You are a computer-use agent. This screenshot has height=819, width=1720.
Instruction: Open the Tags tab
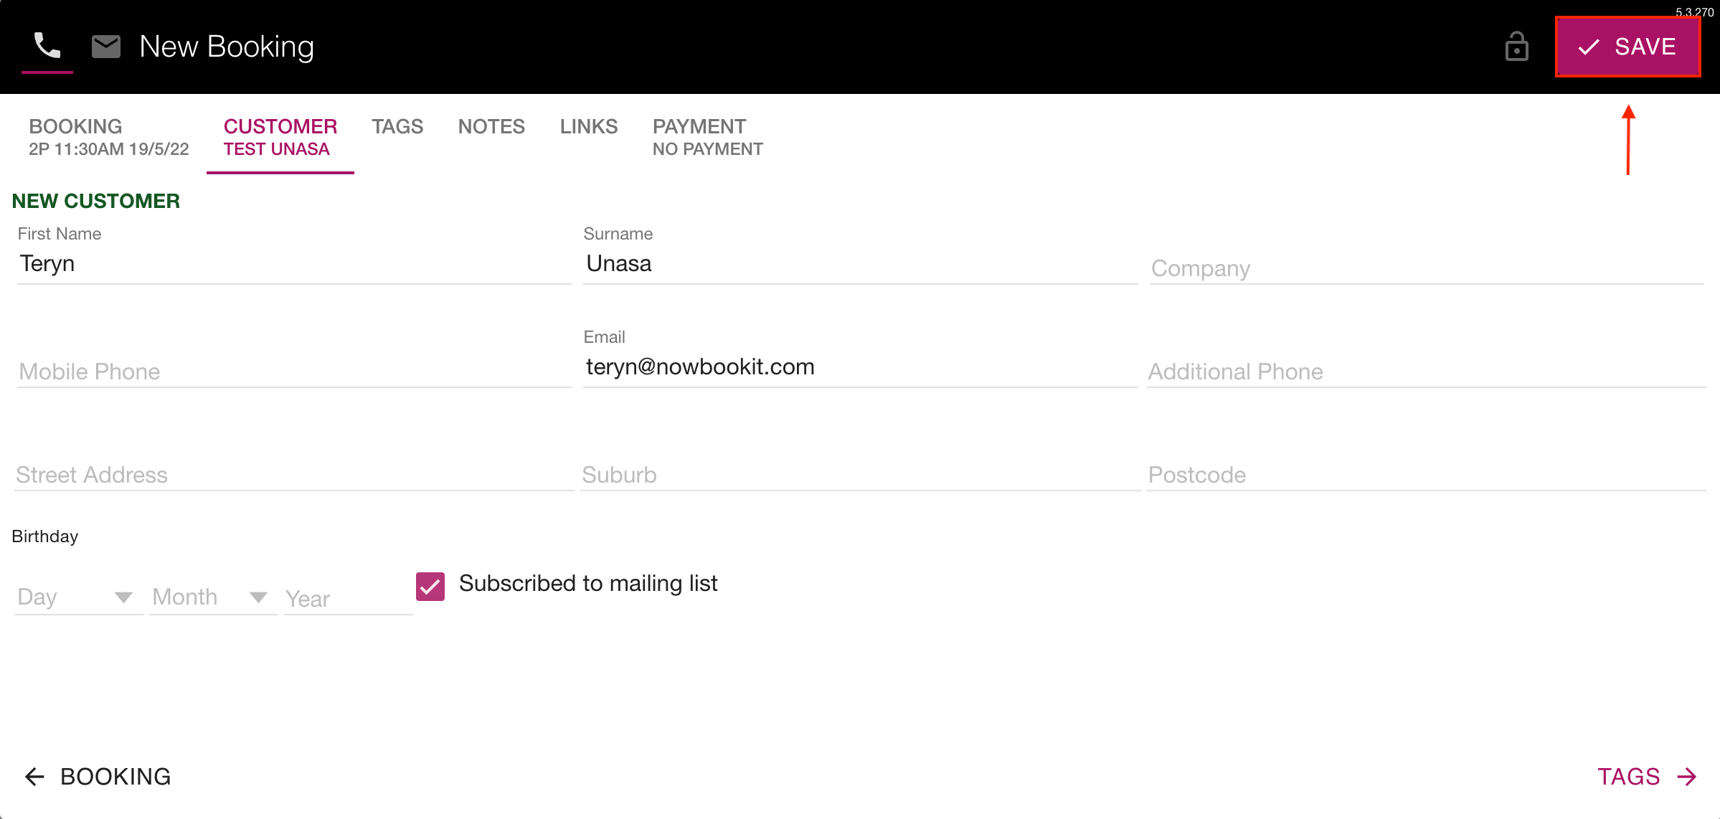(x=397, y=127)
